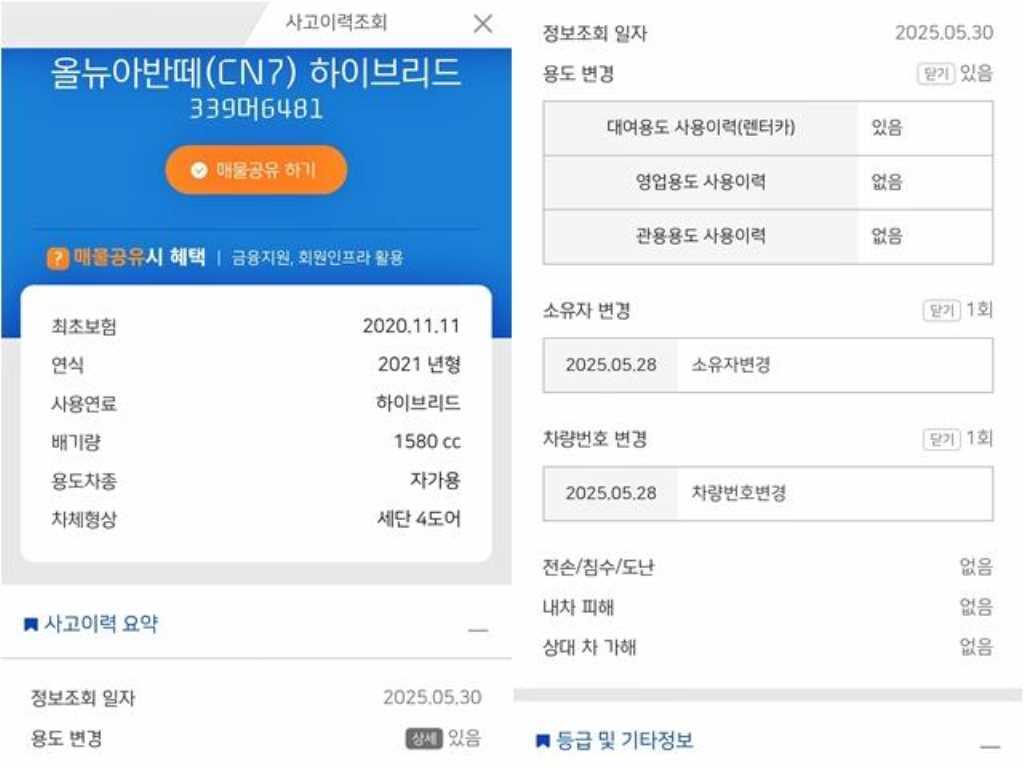Image resolution: width=1024 pixels, height=768 pixels.
Task: Click the bookmark icon beside 등급 및 기타정보
Action: coord(543,741)
